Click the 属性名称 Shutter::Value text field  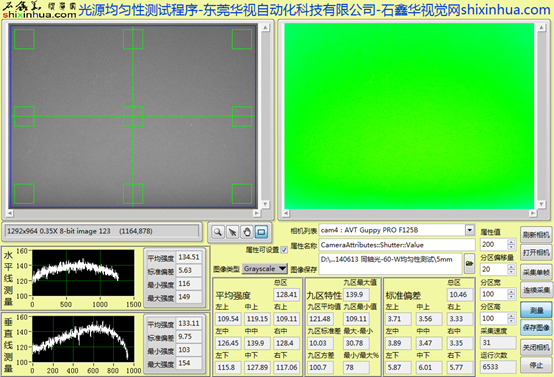pos(397,245)
